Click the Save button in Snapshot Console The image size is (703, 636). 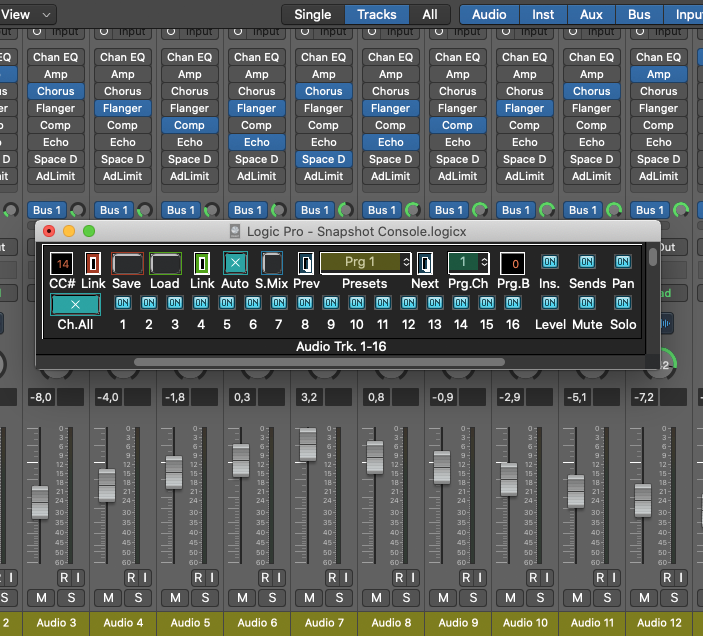(127, 263)
